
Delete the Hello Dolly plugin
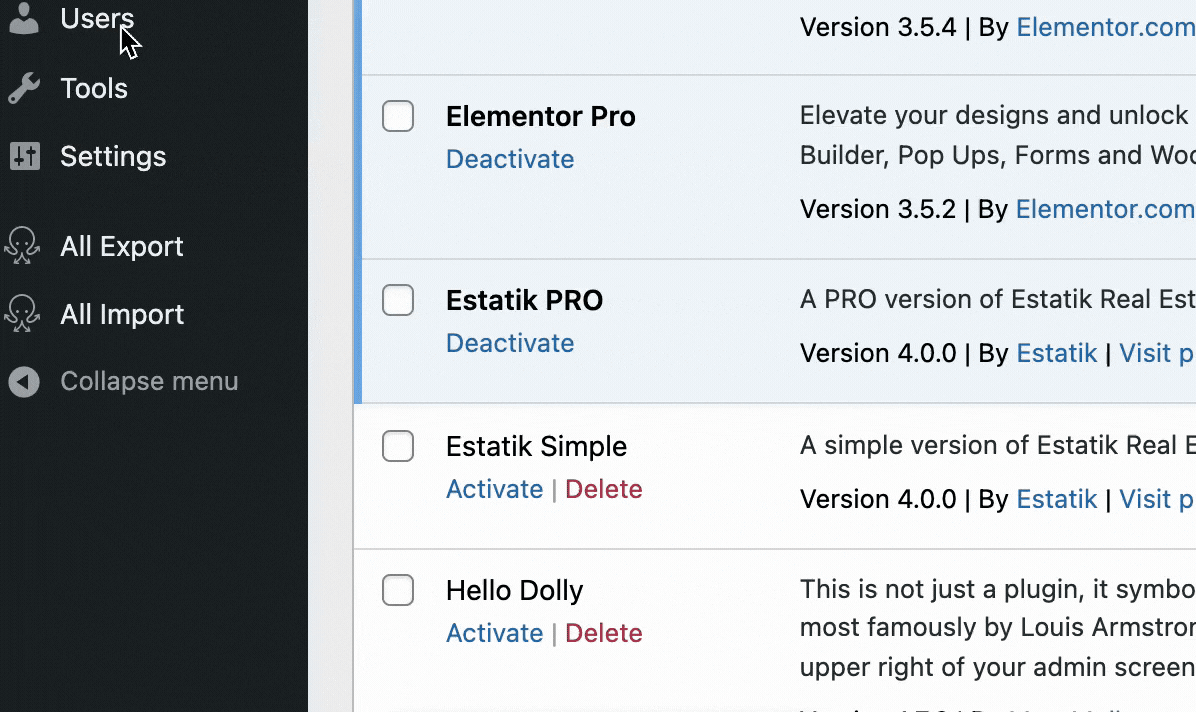[x=603, y=634]
